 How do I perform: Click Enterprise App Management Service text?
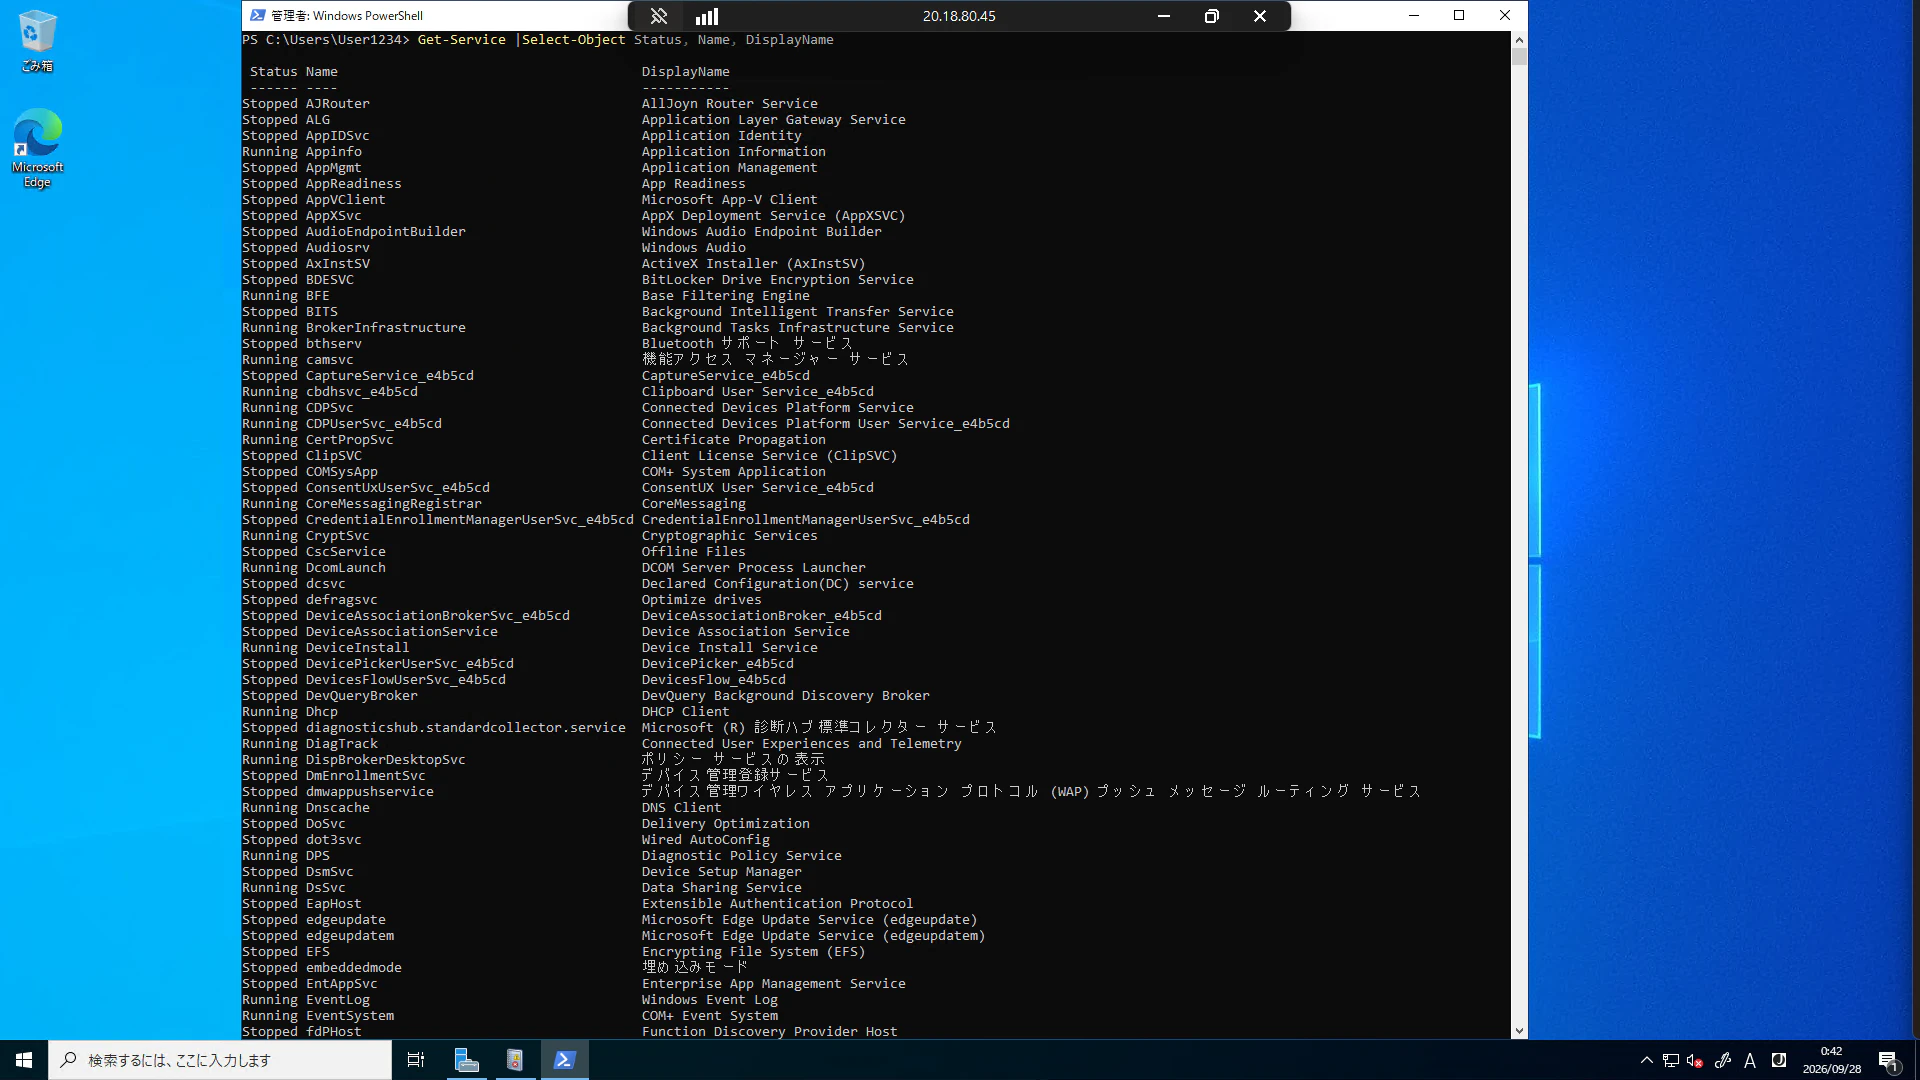pos(773,983)
